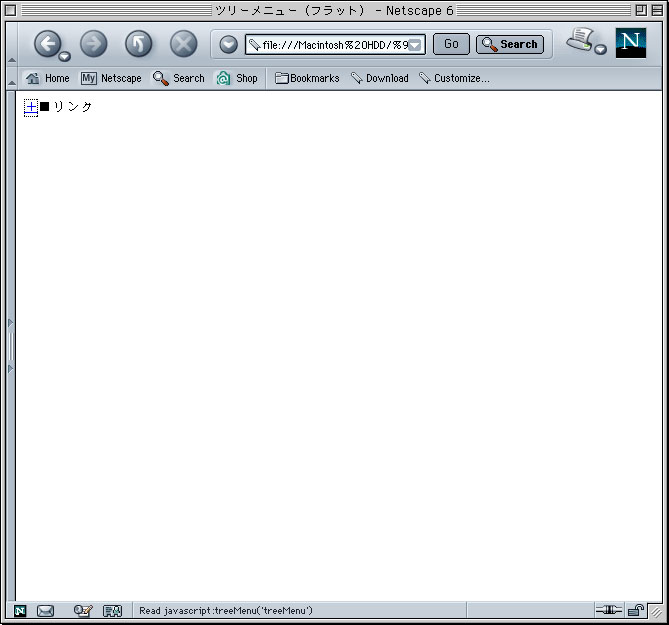Click the URL address field
The height and width of the screenshot is (625, 669).
pyautogui.click(x=335, y=44)
